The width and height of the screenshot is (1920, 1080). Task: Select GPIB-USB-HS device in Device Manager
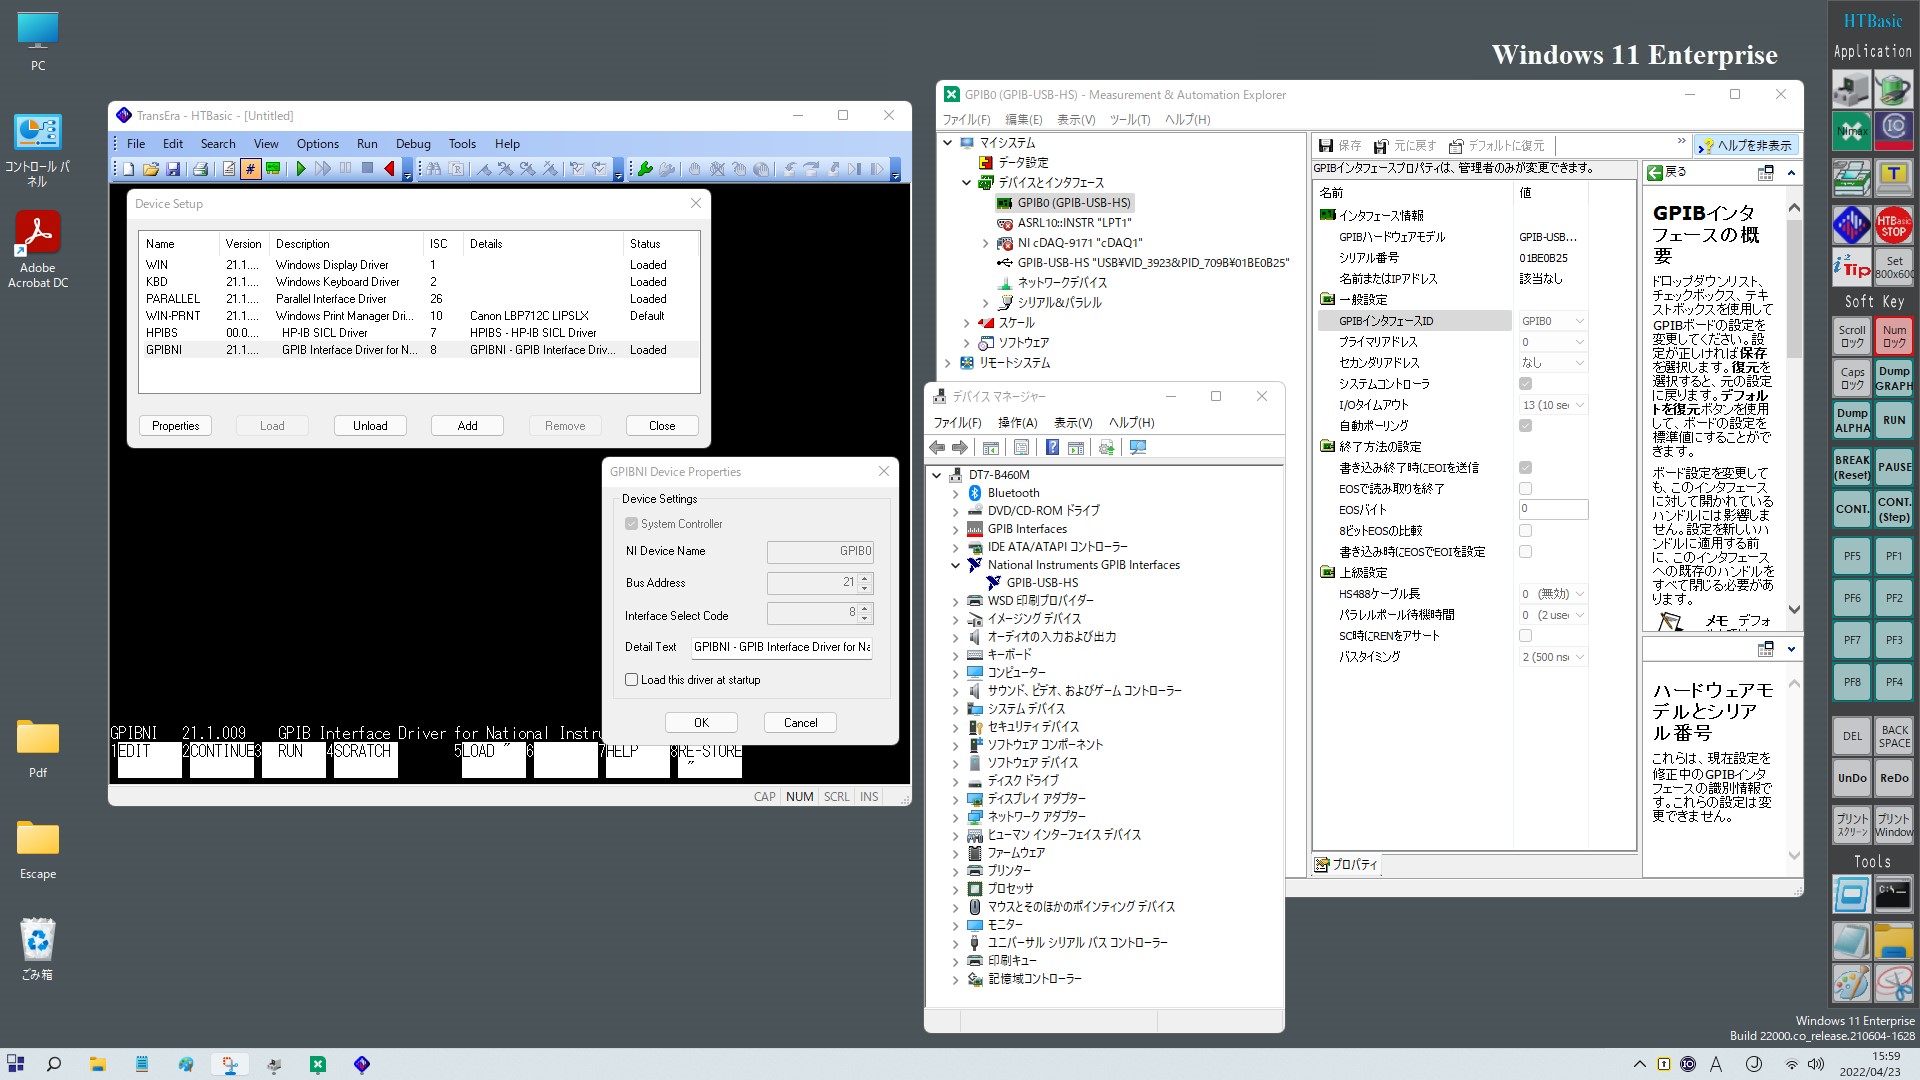coord(1042,583)
